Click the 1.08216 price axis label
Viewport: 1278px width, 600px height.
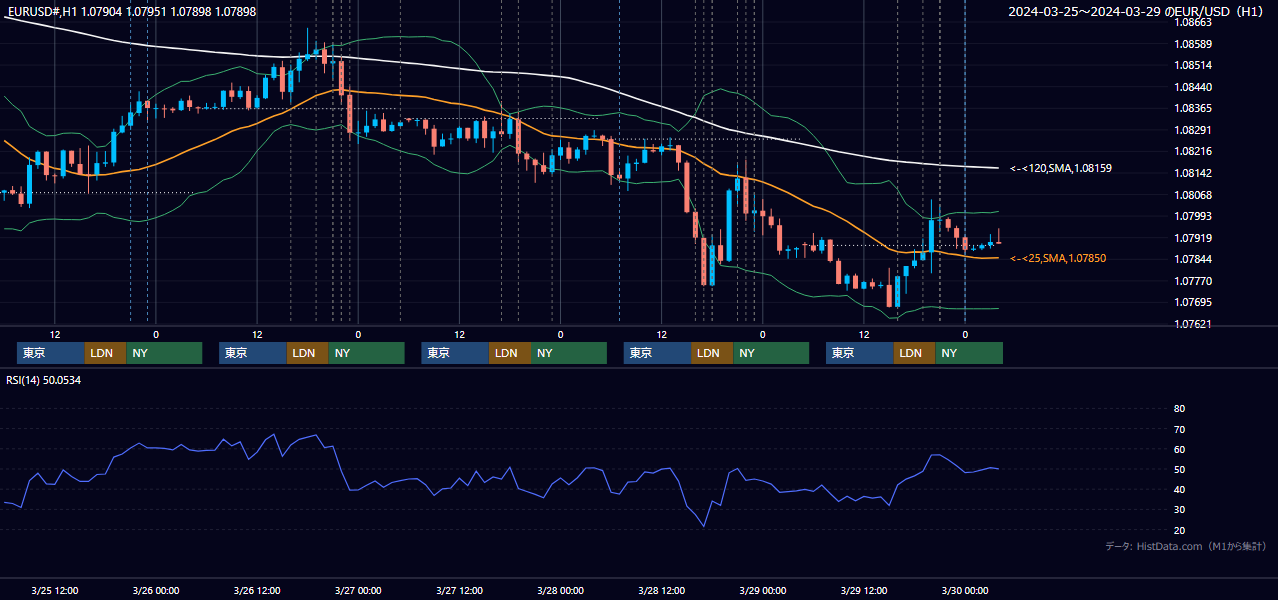[1194, 151]
